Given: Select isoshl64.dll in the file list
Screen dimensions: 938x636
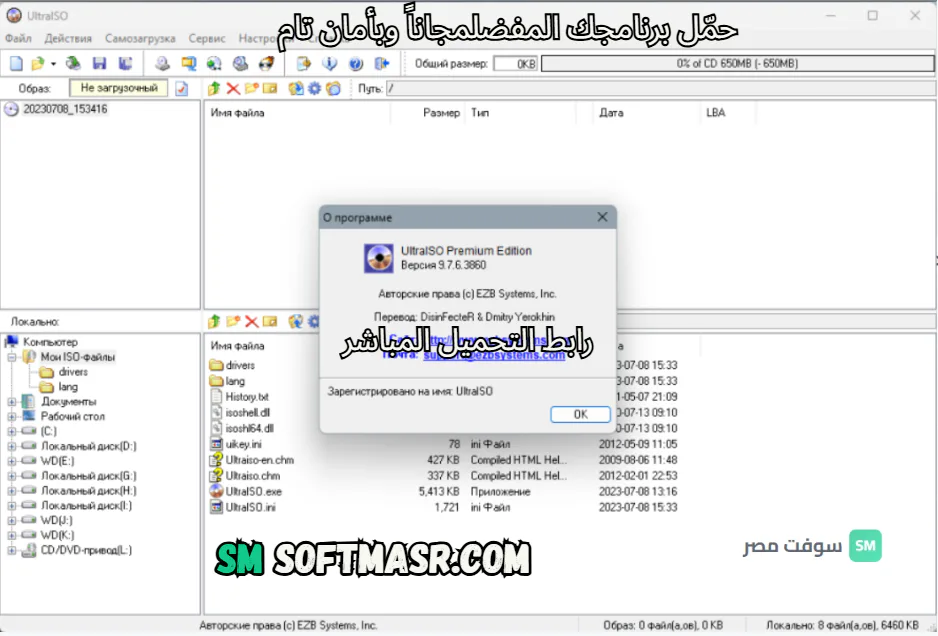Looking at the screenshot, I should click(249, 428).
